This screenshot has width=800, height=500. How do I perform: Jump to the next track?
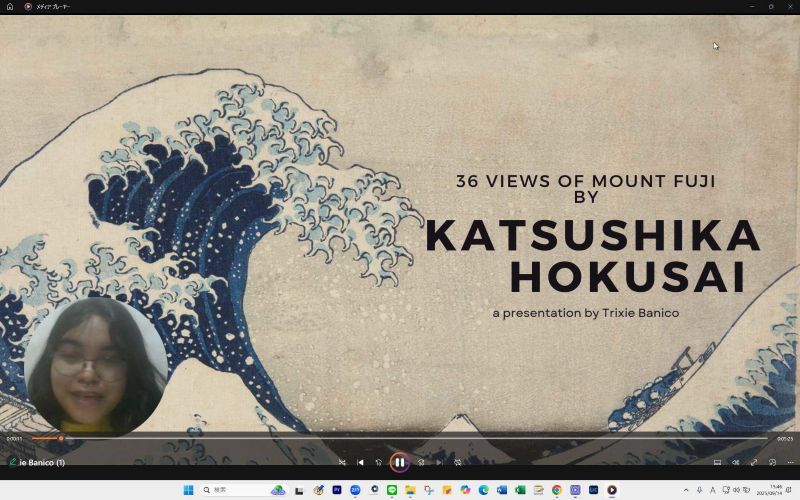[x=439, y=462]
